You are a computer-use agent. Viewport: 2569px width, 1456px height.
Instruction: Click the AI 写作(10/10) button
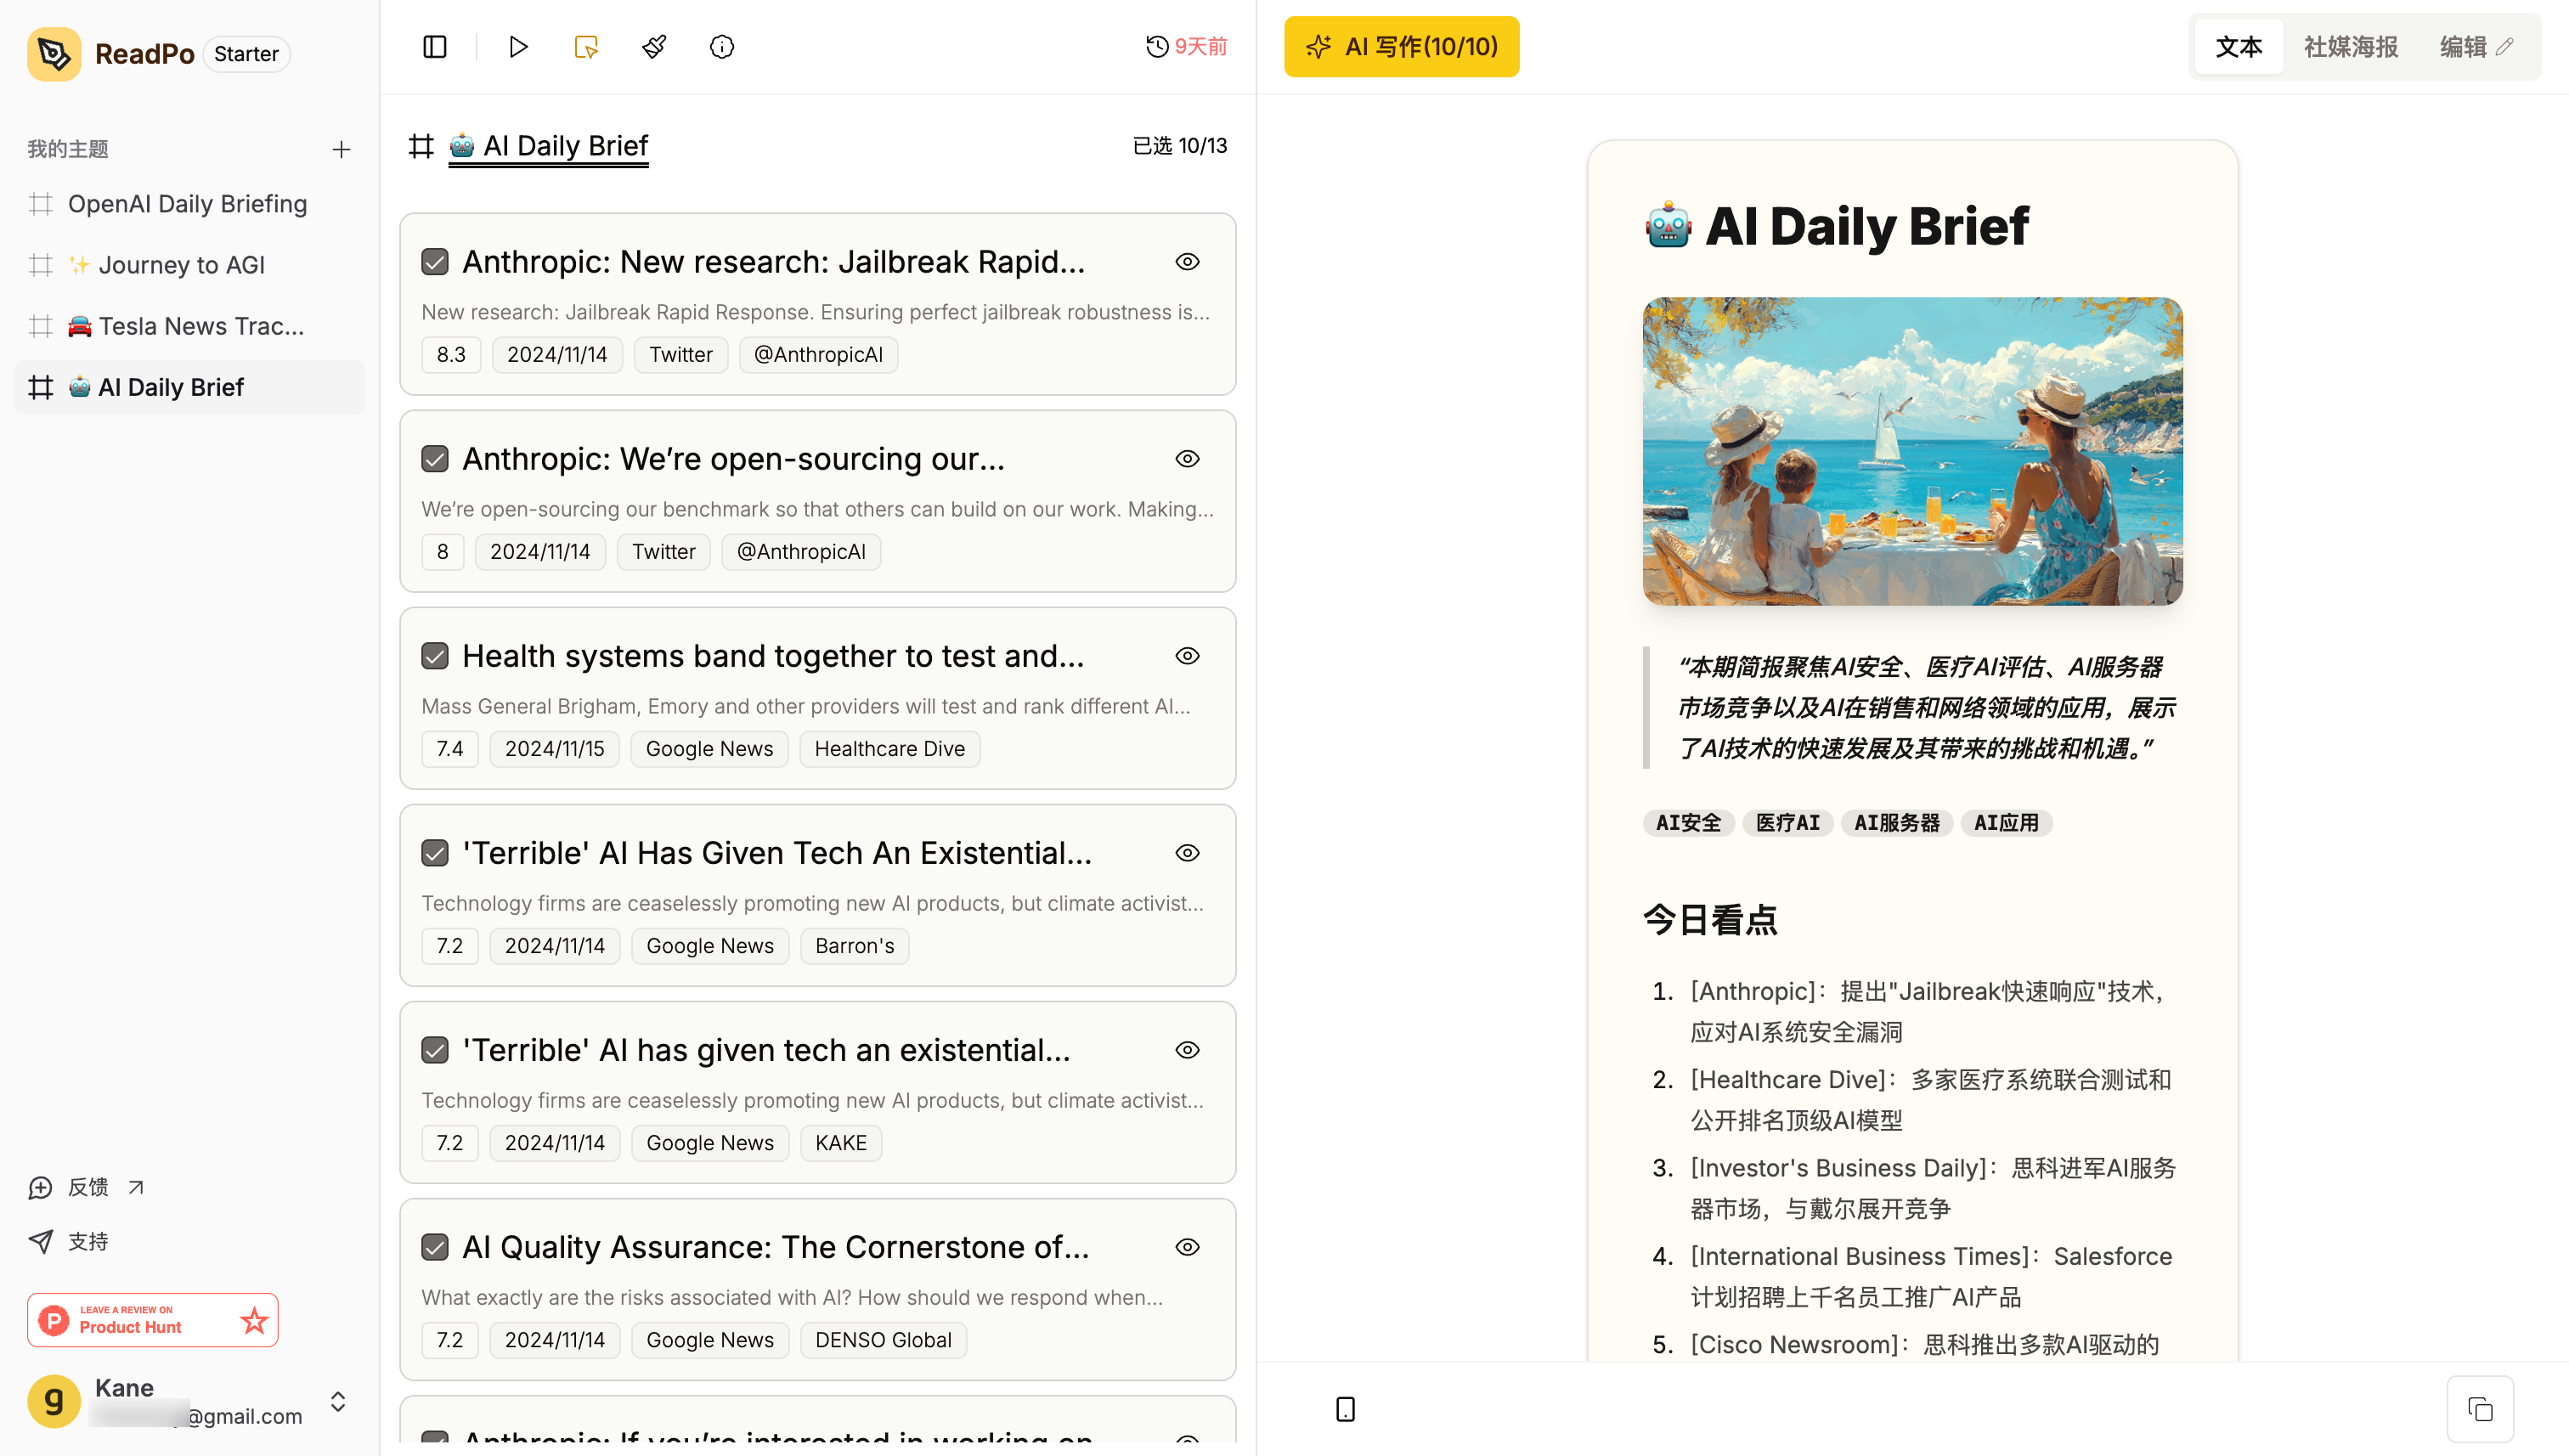pos(1401,47)
